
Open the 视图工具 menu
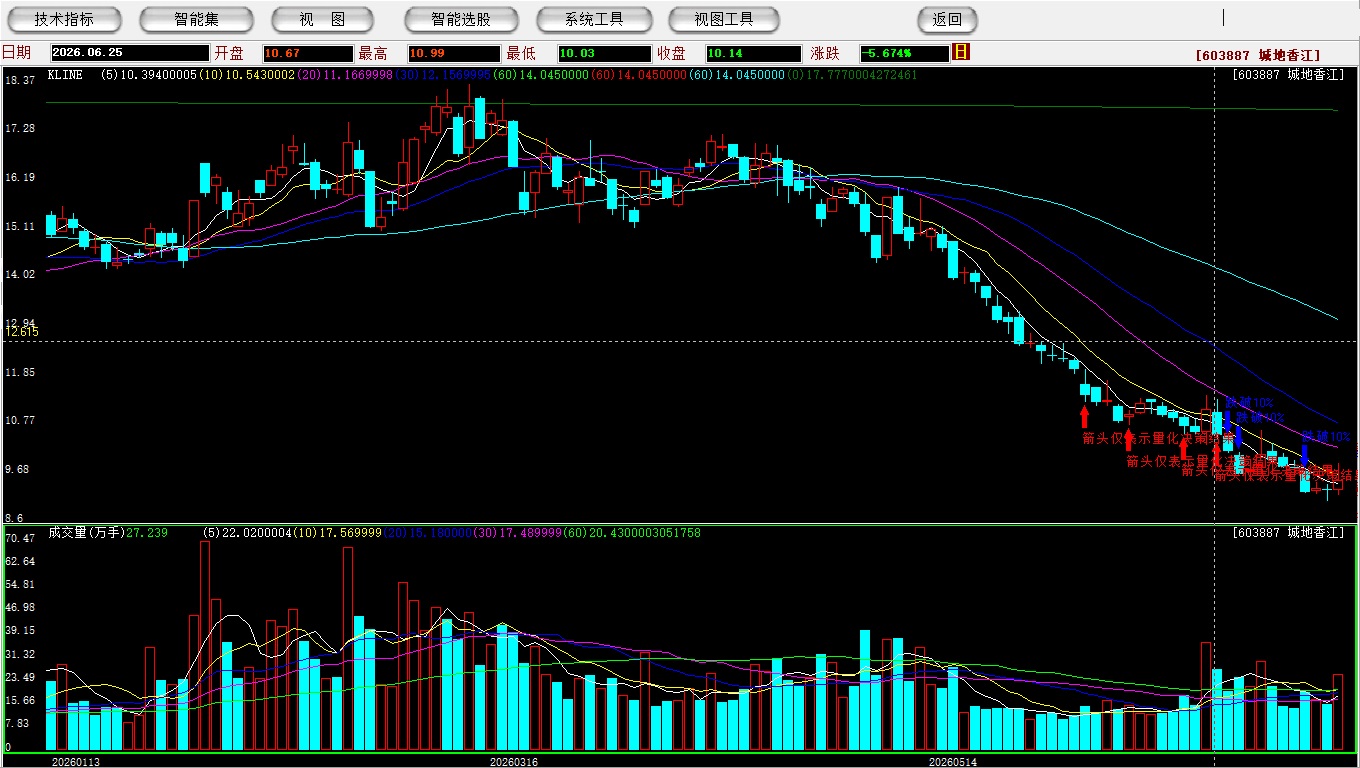[x=725, y=19]
